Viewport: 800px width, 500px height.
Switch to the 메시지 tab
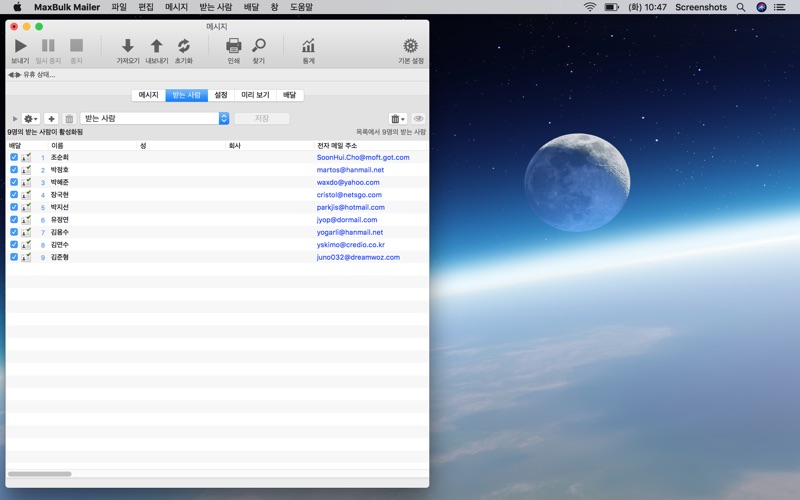[148, 95]
